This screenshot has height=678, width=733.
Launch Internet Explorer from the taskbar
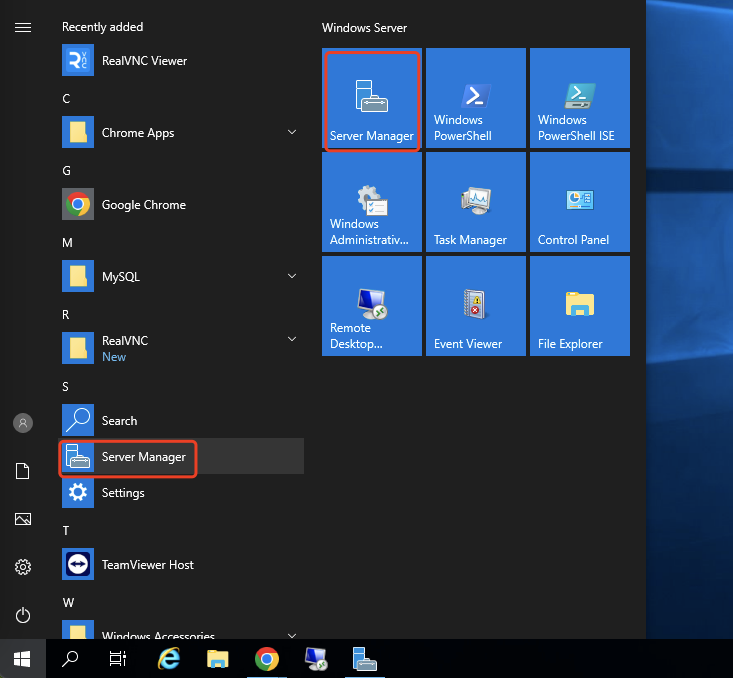[169, 659]
